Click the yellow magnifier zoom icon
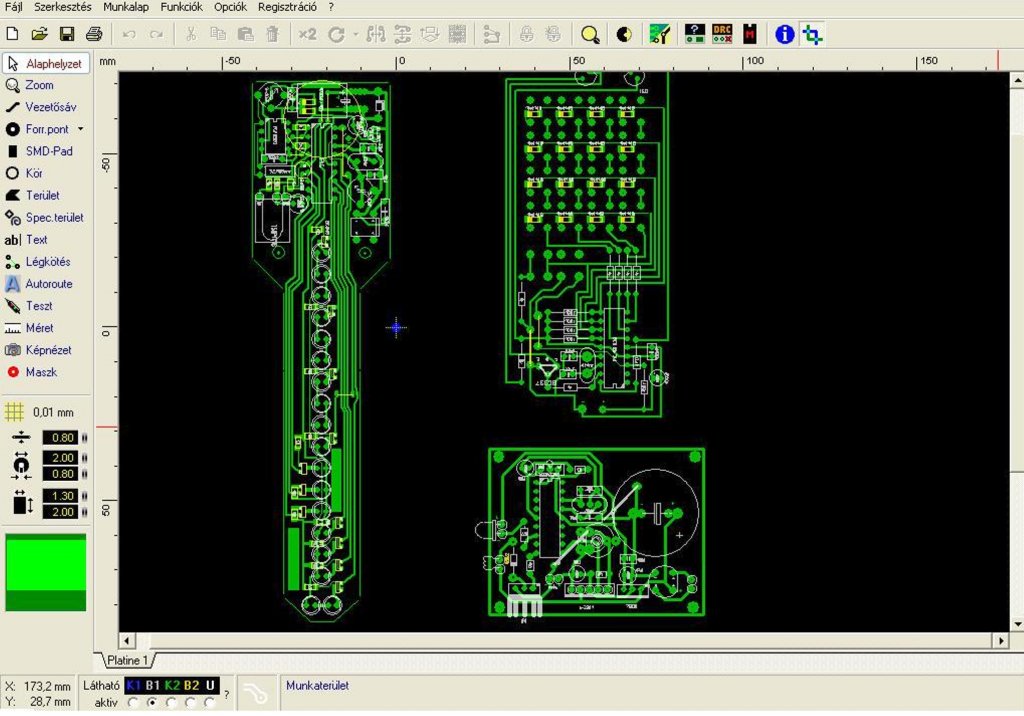The width and height of the screenshot is (1024, 716). click(x=590, y=34)
